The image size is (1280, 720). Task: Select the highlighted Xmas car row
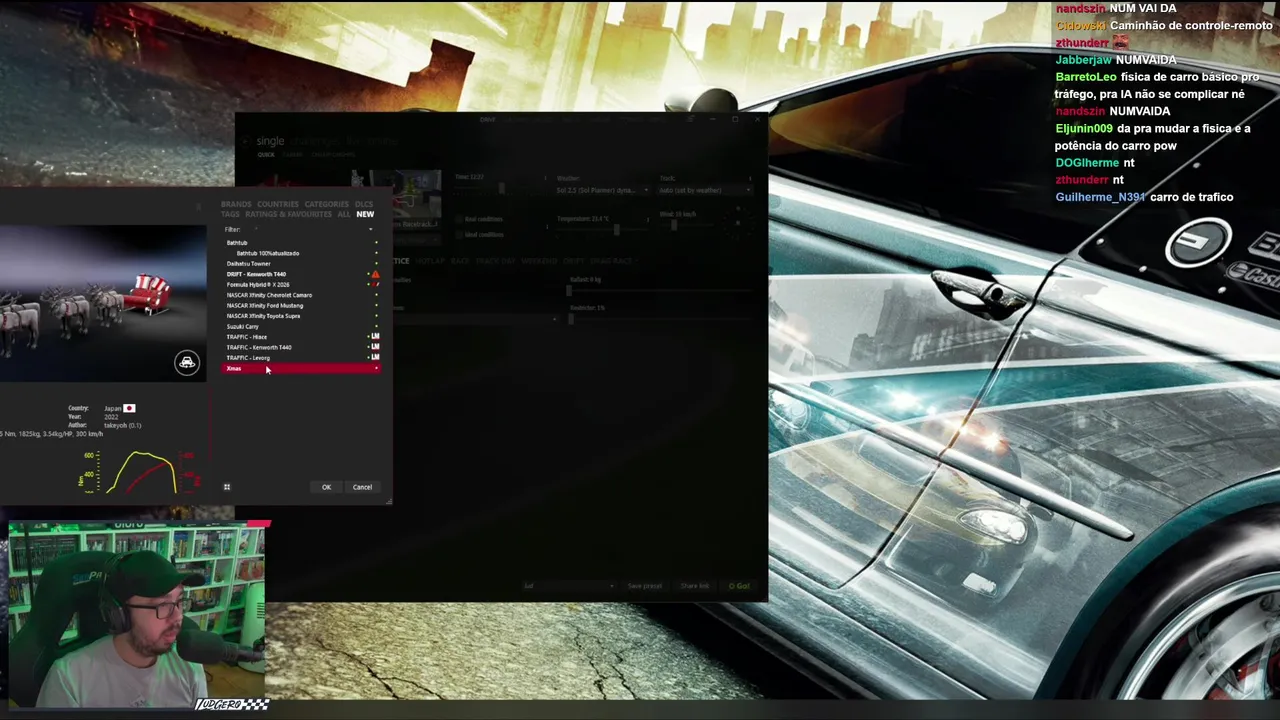click(300, 369)
